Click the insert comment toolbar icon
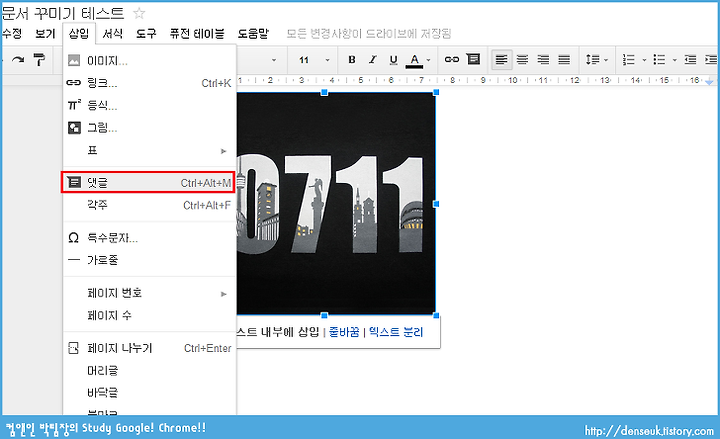This screenshot has height=439, width=720. (x=473, y=59)
